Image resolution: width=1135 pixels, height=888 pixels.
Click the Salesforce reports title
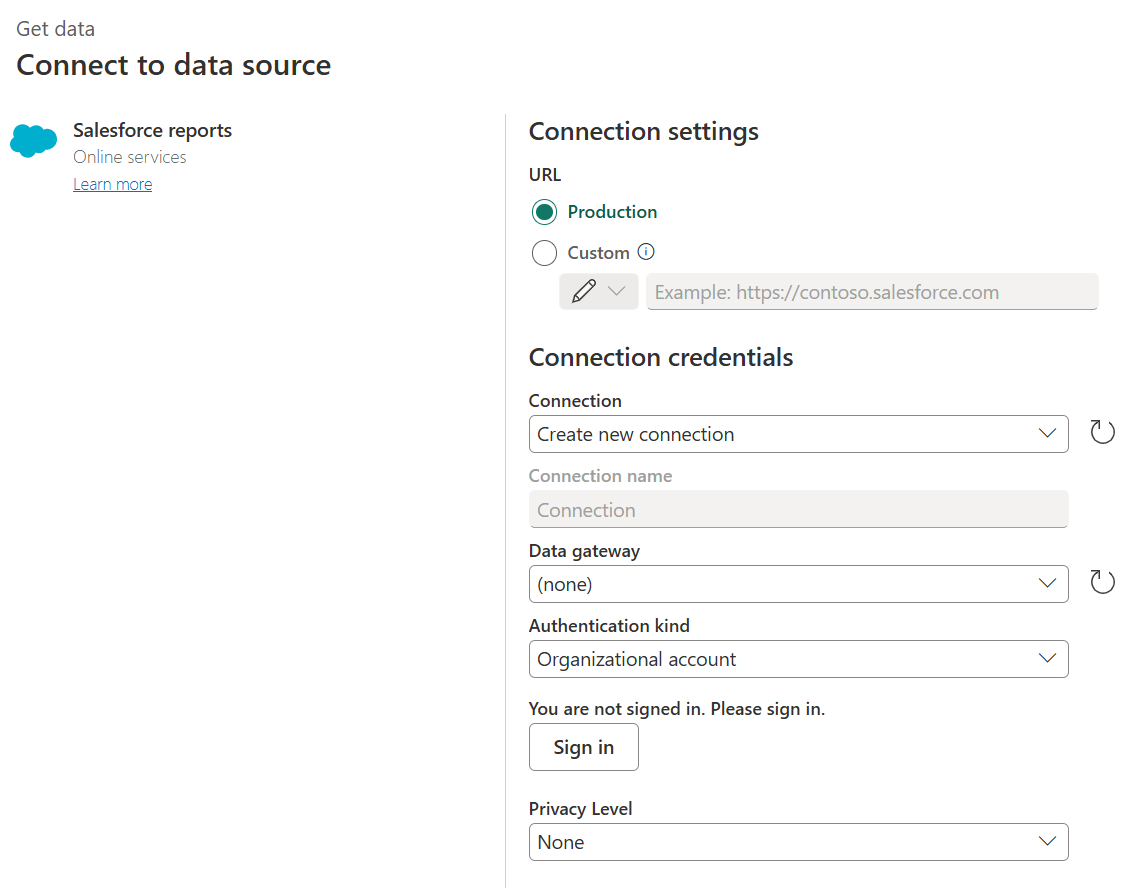click(x=152, y=131)
